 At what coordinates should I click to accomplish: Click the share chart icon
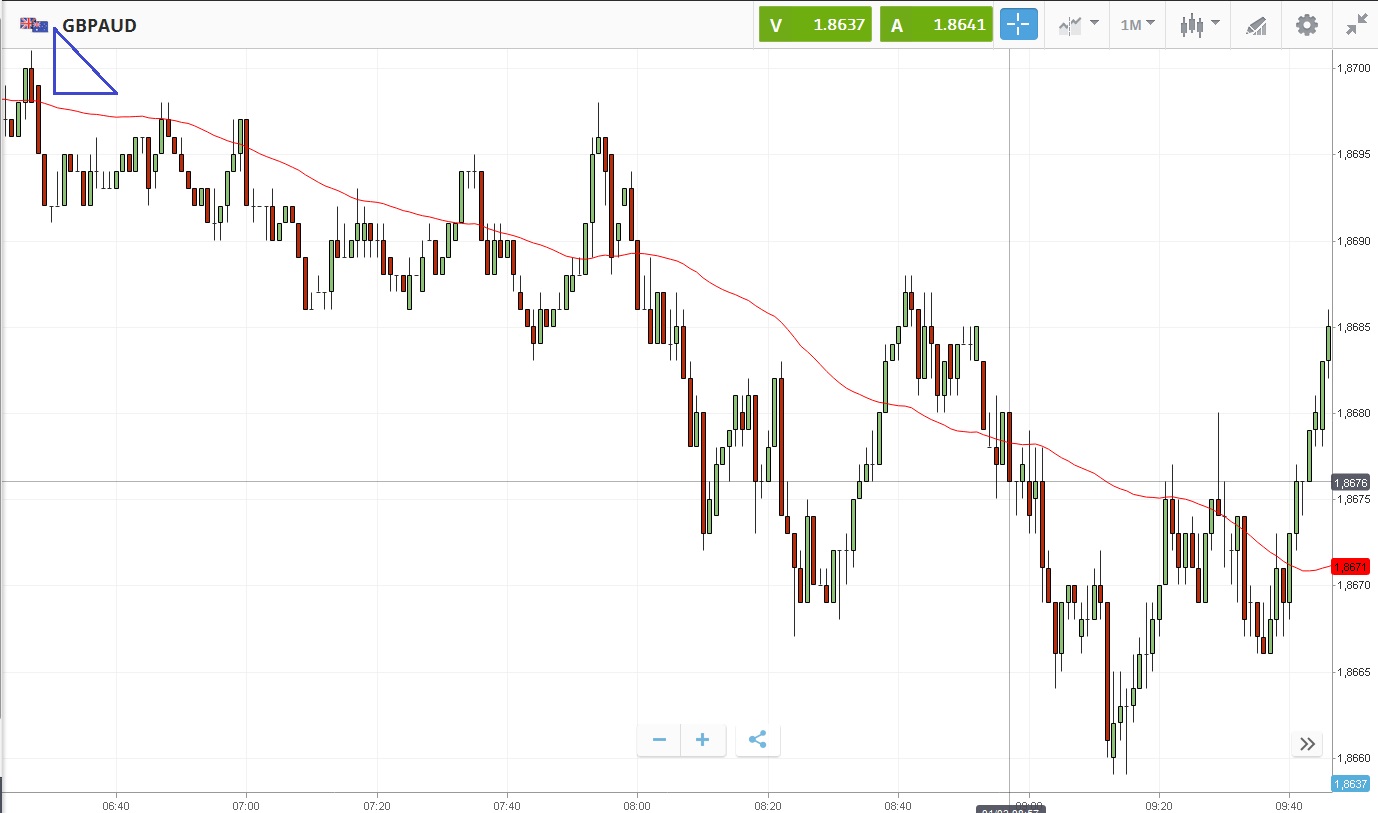757,740
